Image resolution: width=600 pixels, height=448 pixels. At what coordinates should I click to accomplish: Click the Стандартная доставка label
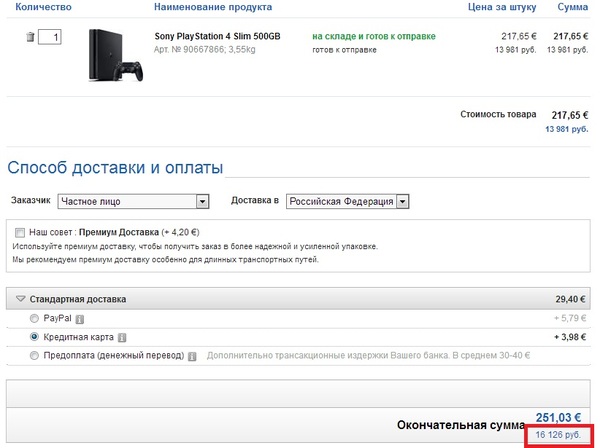pyautogui.click(x=78, y=299)
